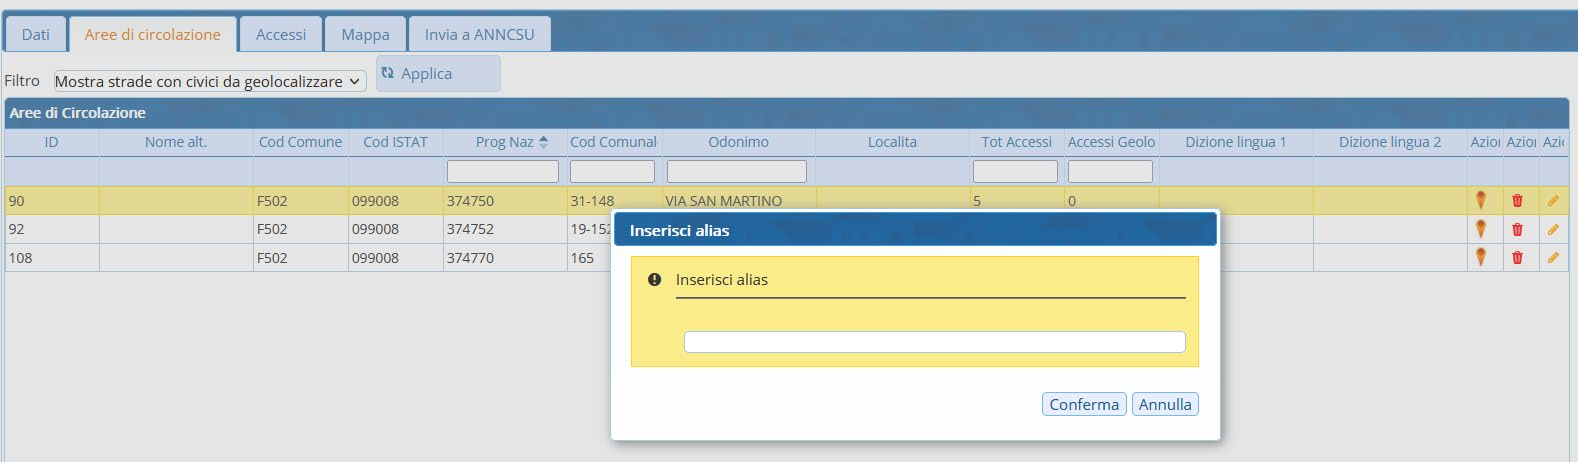Click the refresh icon on the Applica button
The width and height of the screenshot is (1578, 462).
point(388,73)
